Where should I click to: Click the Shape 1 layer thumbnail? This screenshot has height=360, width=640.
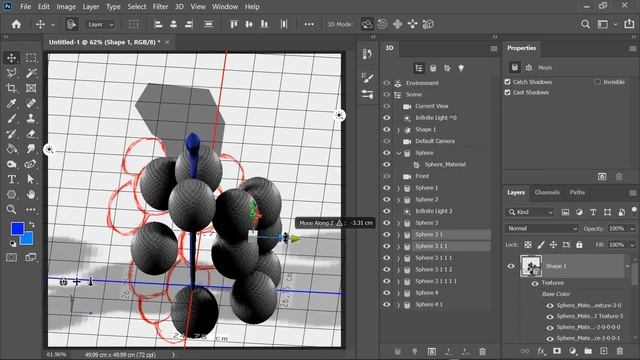coord(531,266)
